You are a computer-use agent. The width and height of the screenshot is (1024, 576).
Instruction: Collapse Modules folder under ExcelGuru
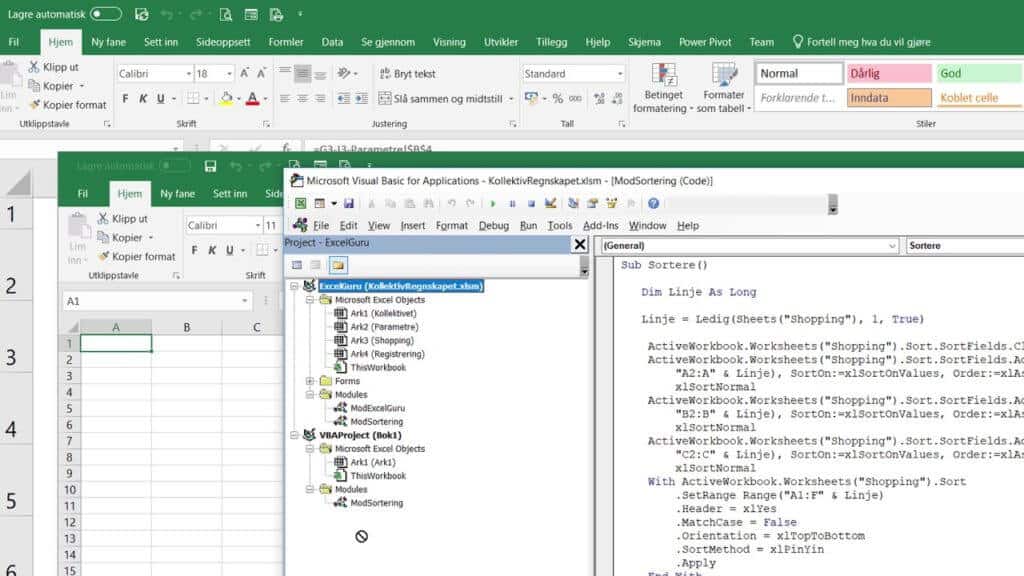point(310,394)
